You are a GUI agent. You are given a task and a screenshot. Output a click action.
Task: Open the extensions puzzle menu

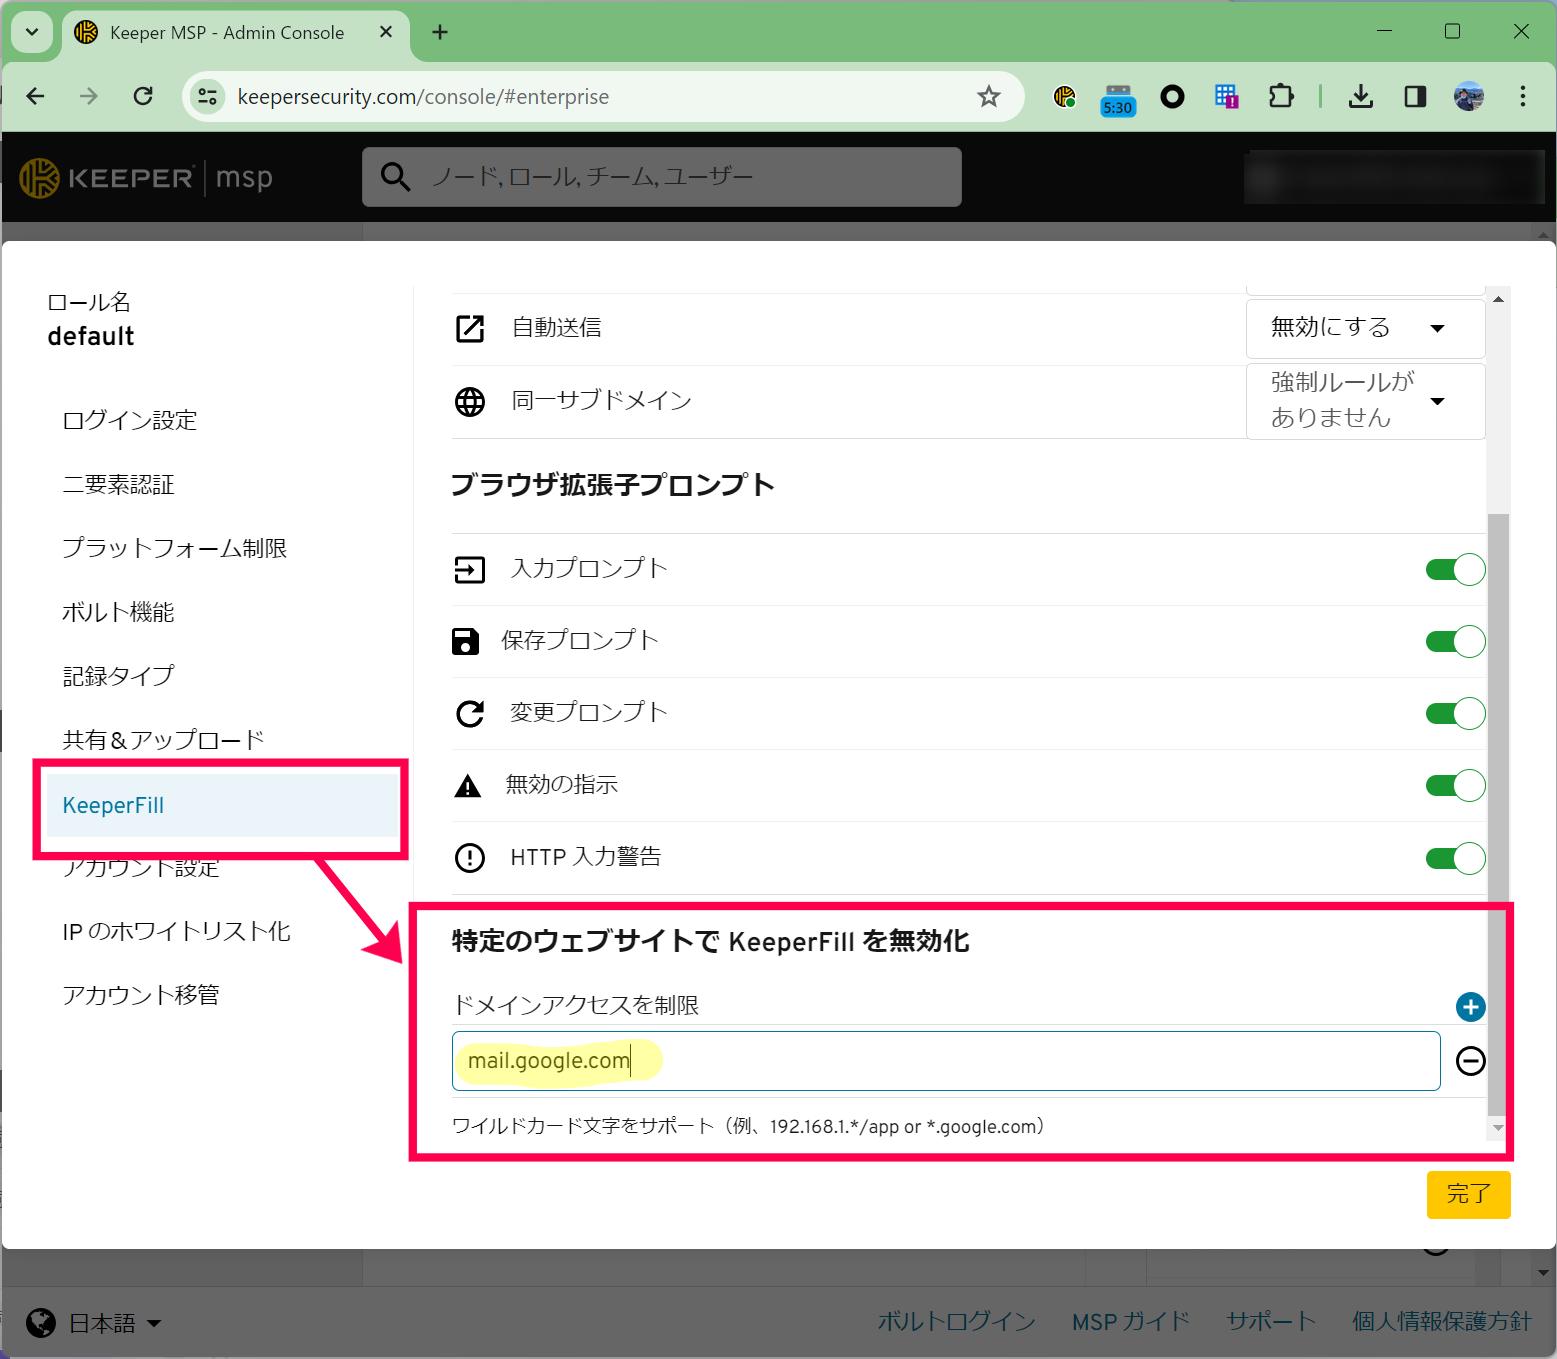coord(1281,96)
